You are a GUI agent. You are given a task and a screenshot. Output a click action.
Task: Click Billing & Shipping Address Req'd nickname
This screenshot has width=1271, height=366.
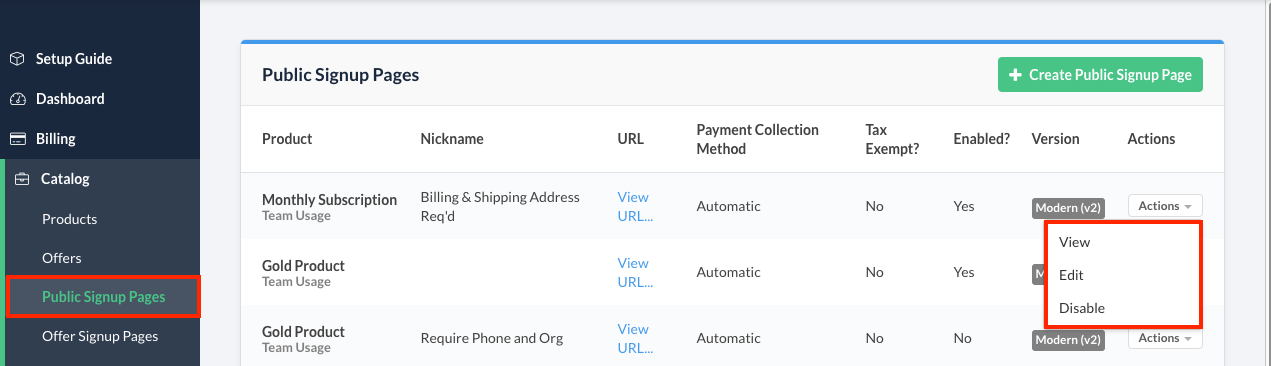[x=500, y=206]
